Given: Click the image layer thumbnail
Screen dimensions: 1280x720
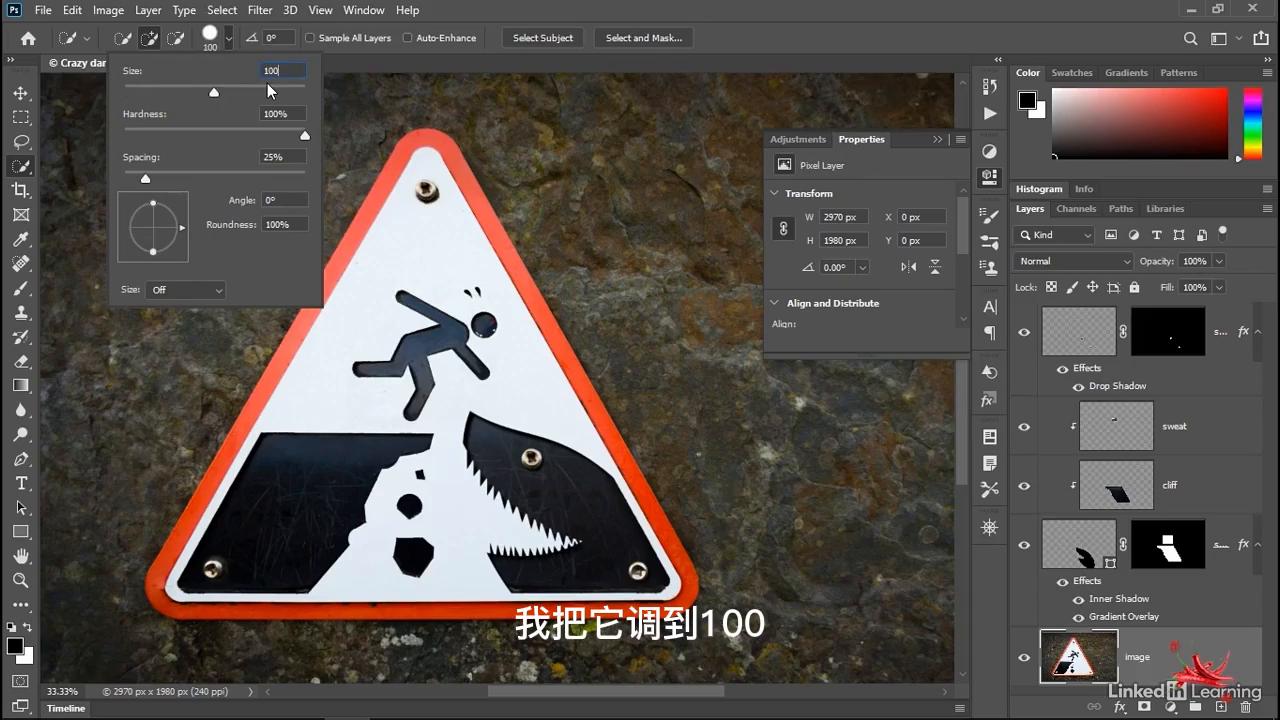Looking at the screenshot, I should 1078,657.
